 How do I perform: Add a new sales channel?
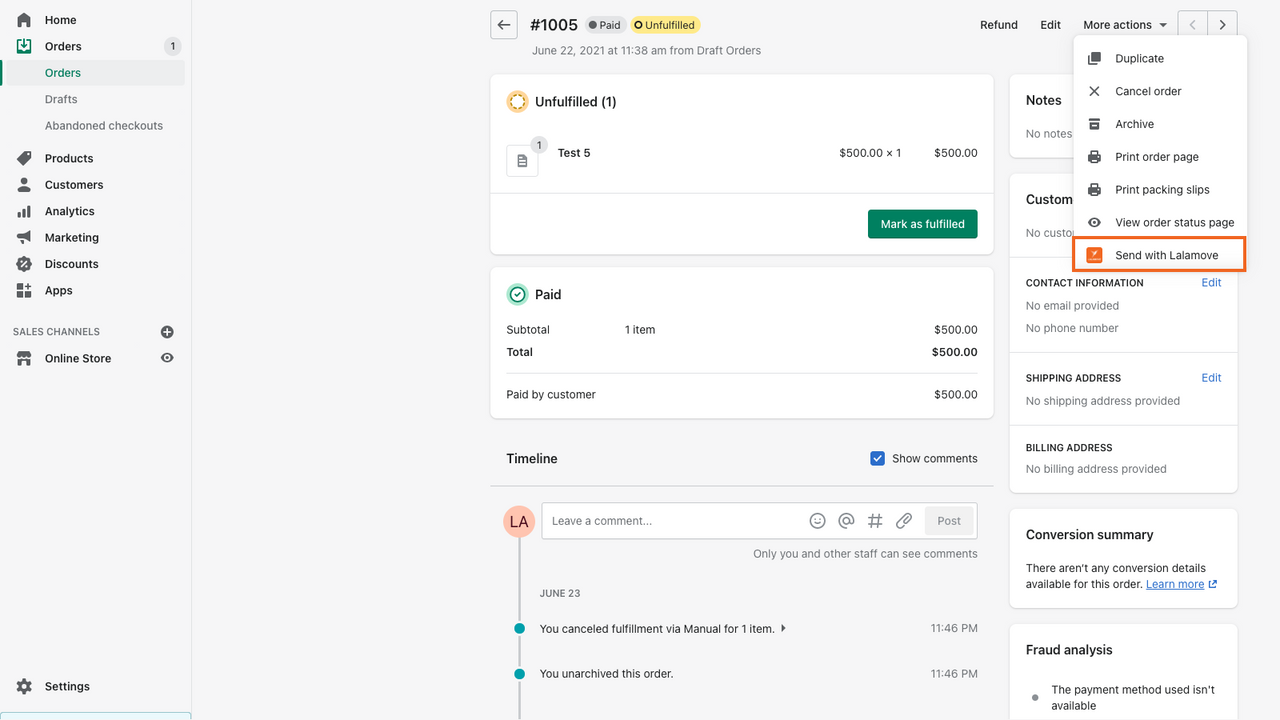click(x=166, y=331)
